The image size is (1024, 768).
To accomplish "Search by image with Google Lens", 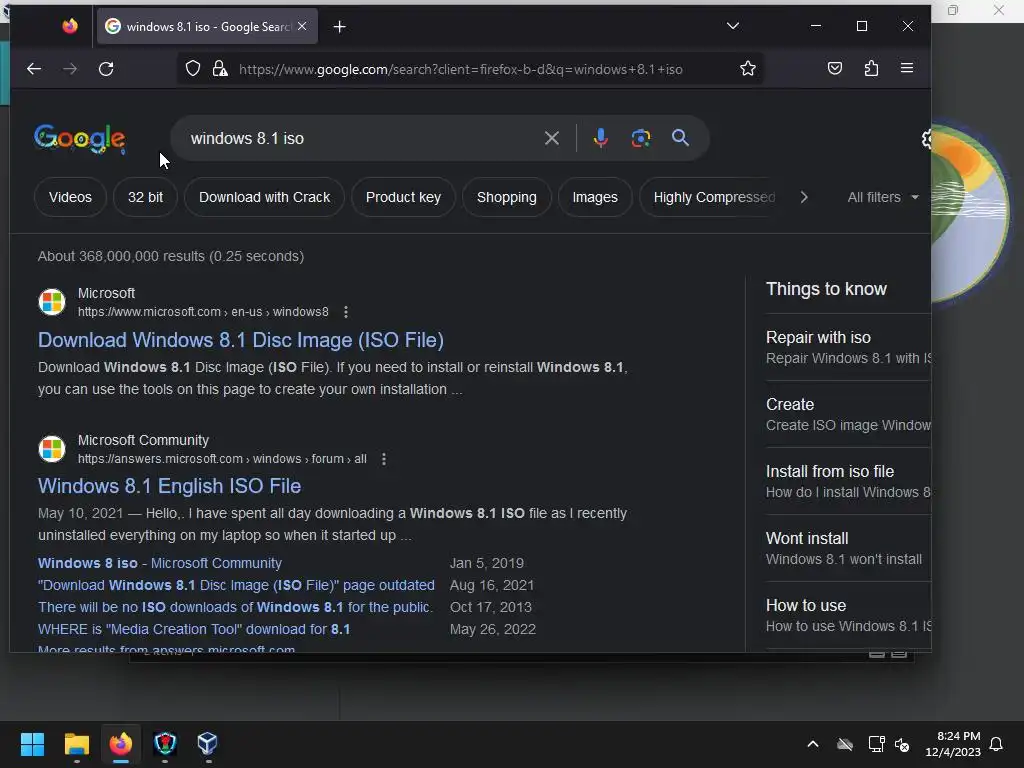I will tap(641, 138).
